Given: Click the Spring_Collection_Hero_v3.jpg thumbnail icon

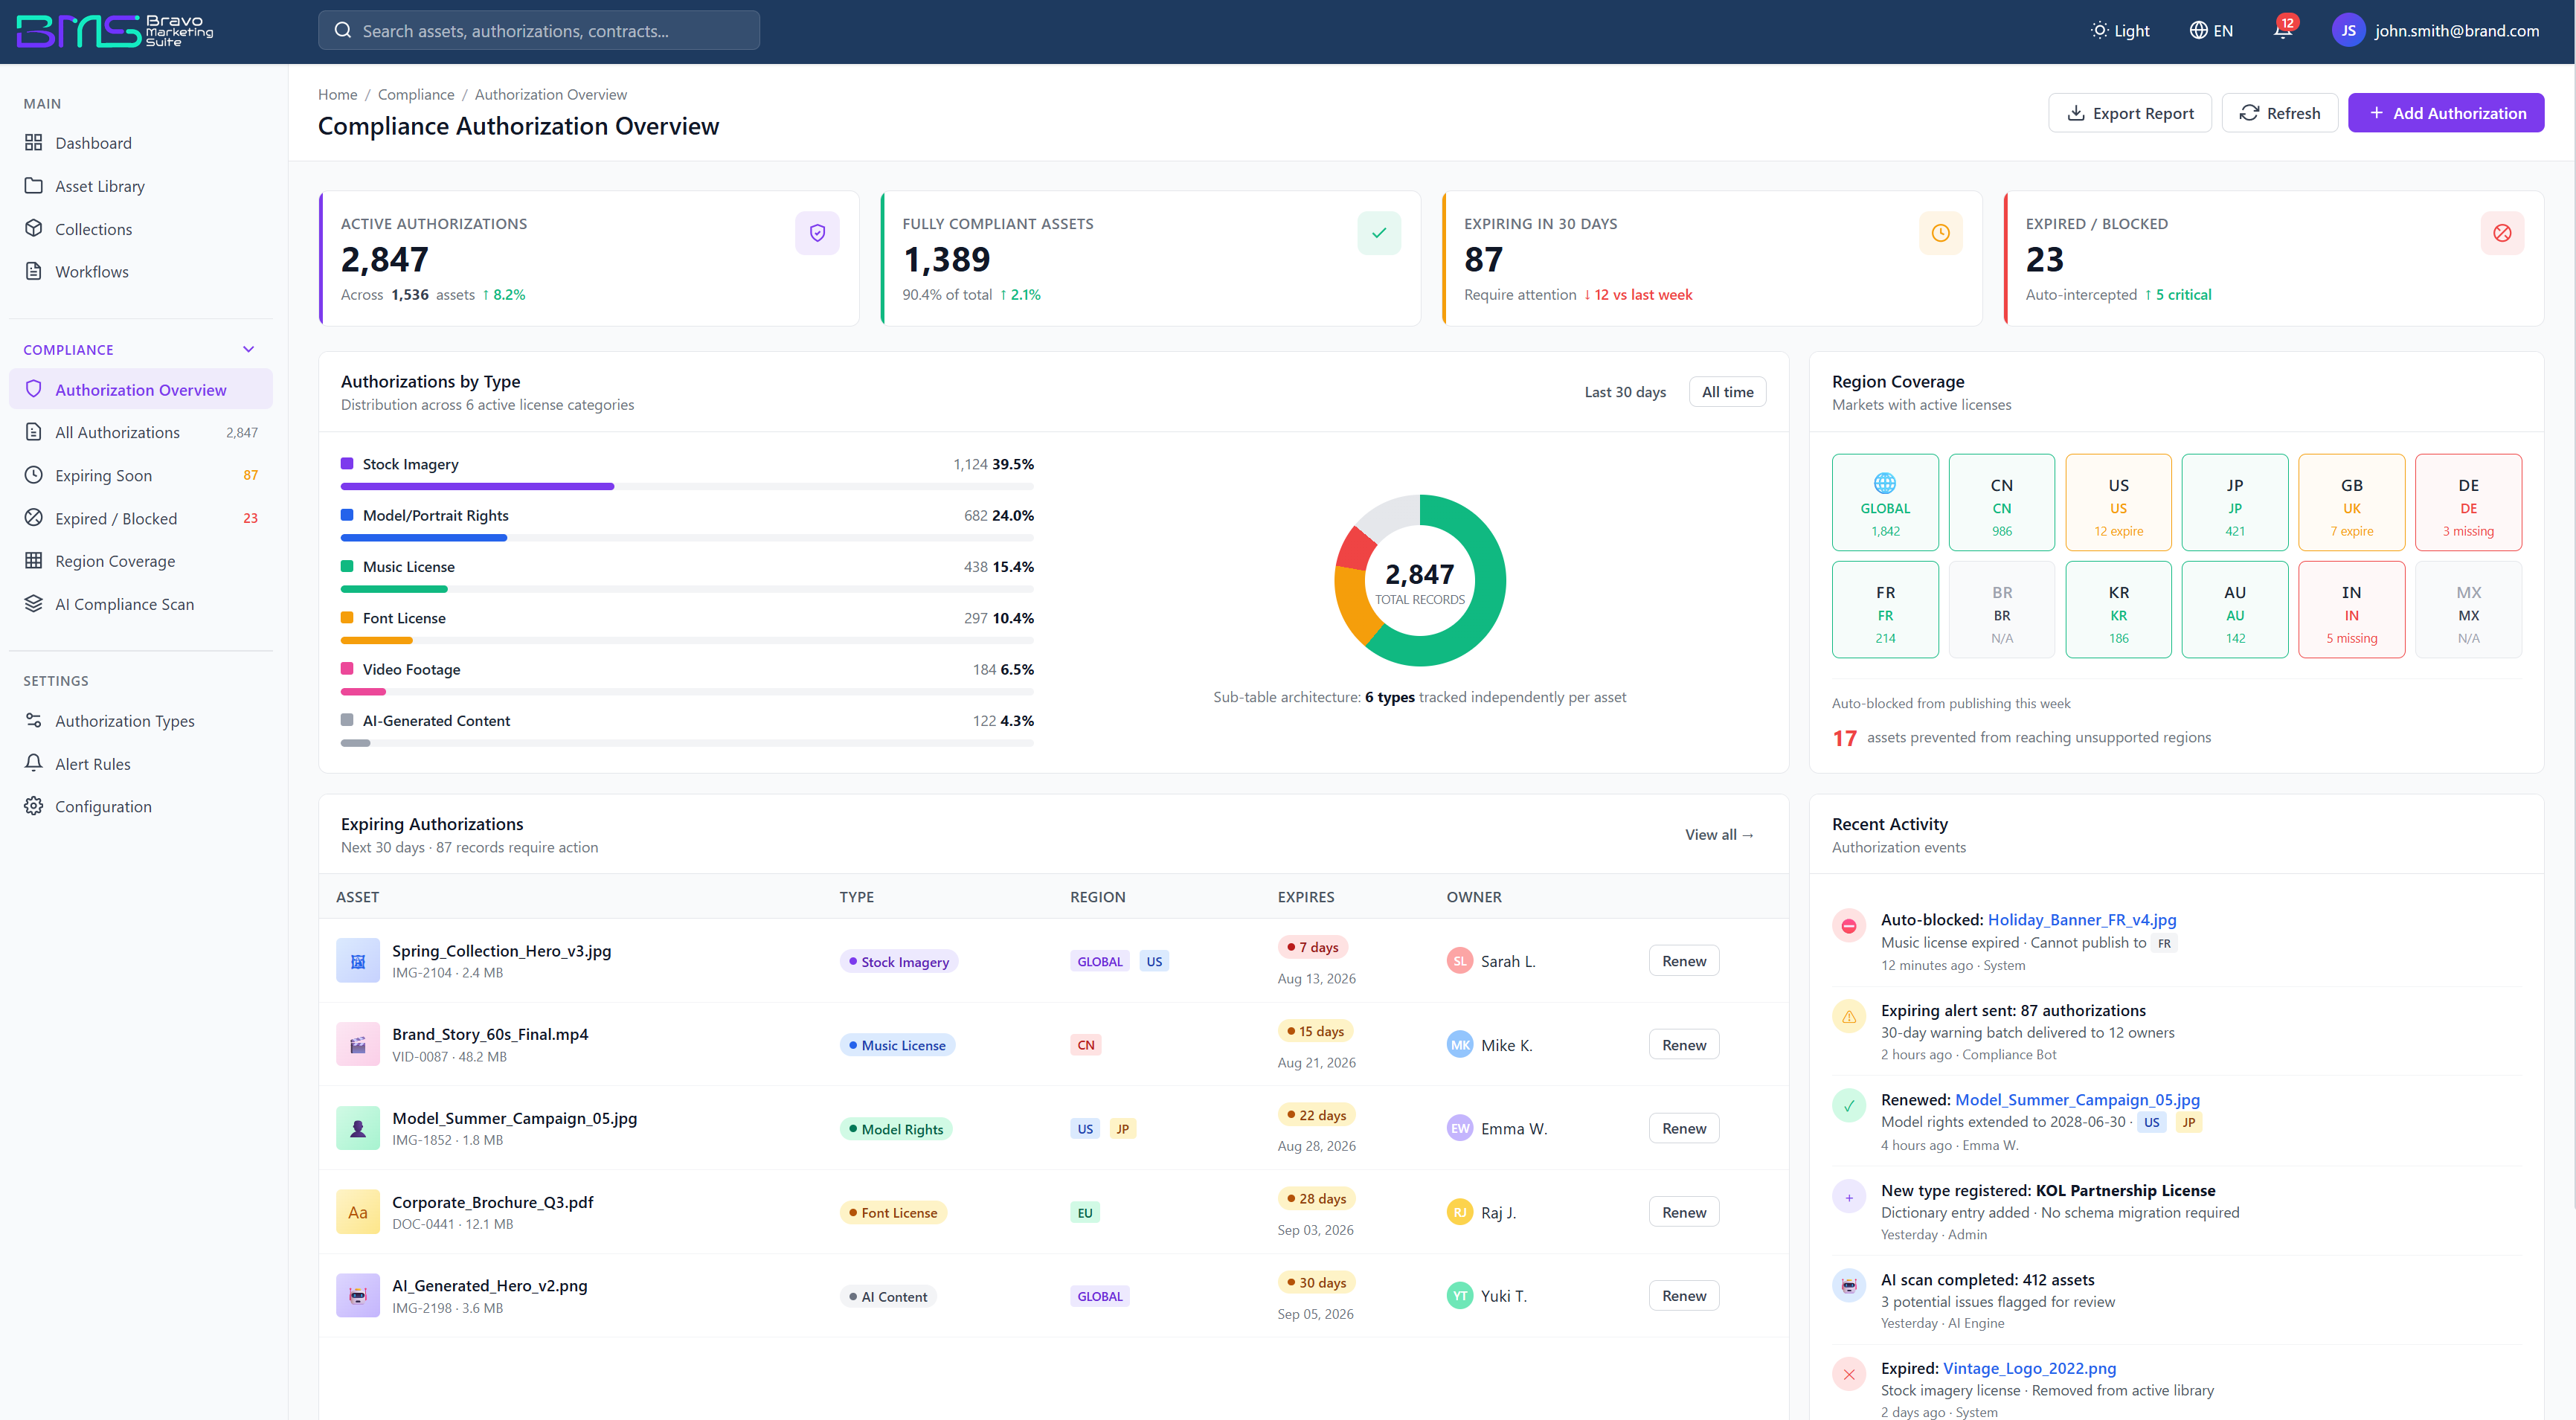Looking at the screenshot, I should (358, 961).
